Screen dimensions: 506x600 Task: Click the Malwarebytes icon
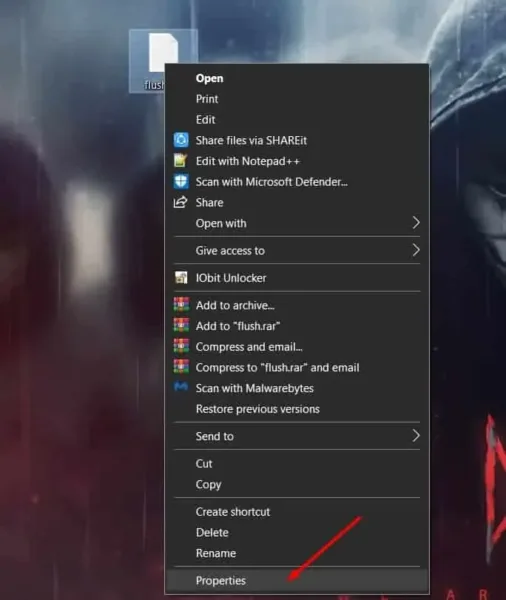(x=181, y=387)
